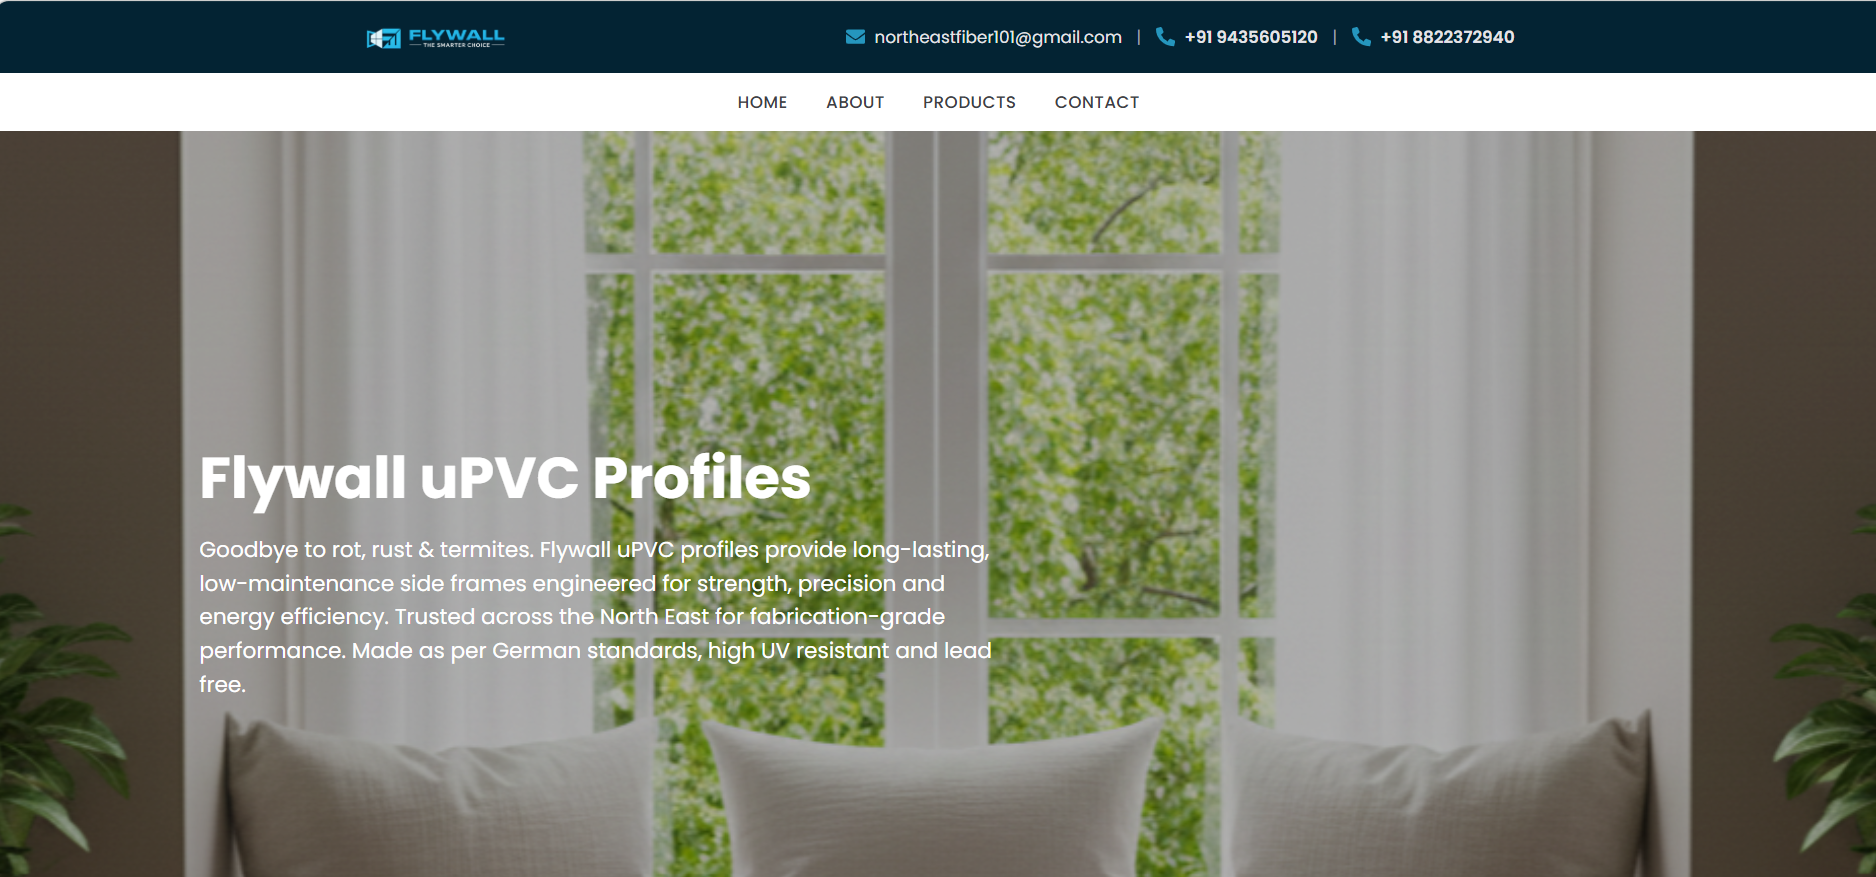Call the number +91 9435605120

(1251, 37)
